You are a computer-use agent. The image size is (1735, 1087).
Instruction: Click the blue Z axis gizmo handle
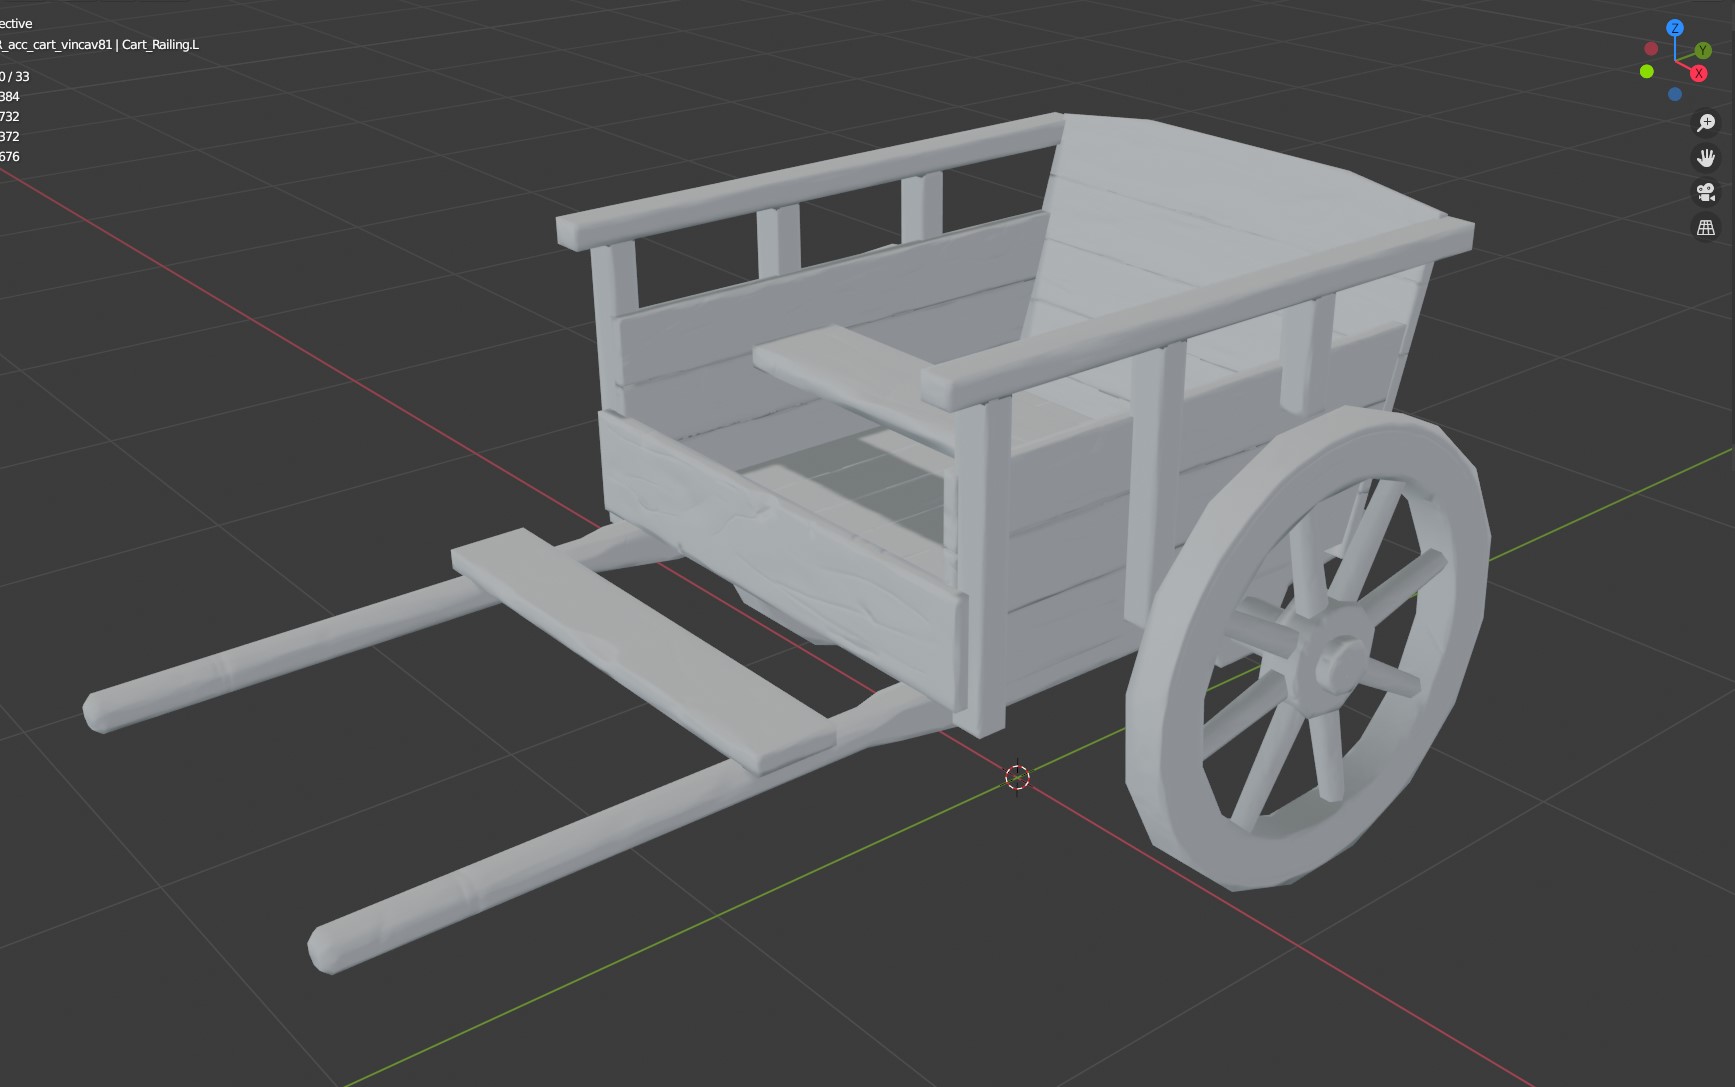1675,28
